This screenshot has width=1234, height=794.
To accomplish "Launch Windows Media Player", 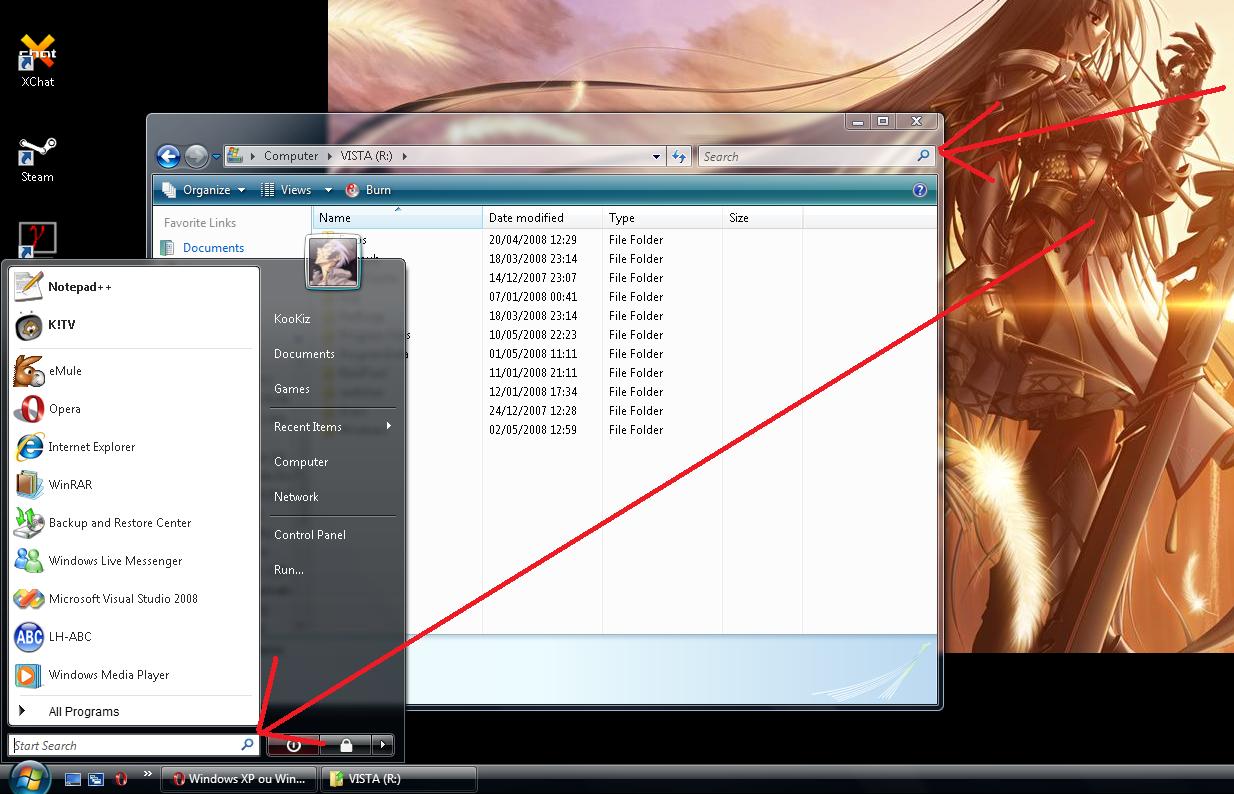I will pos(108,675).
